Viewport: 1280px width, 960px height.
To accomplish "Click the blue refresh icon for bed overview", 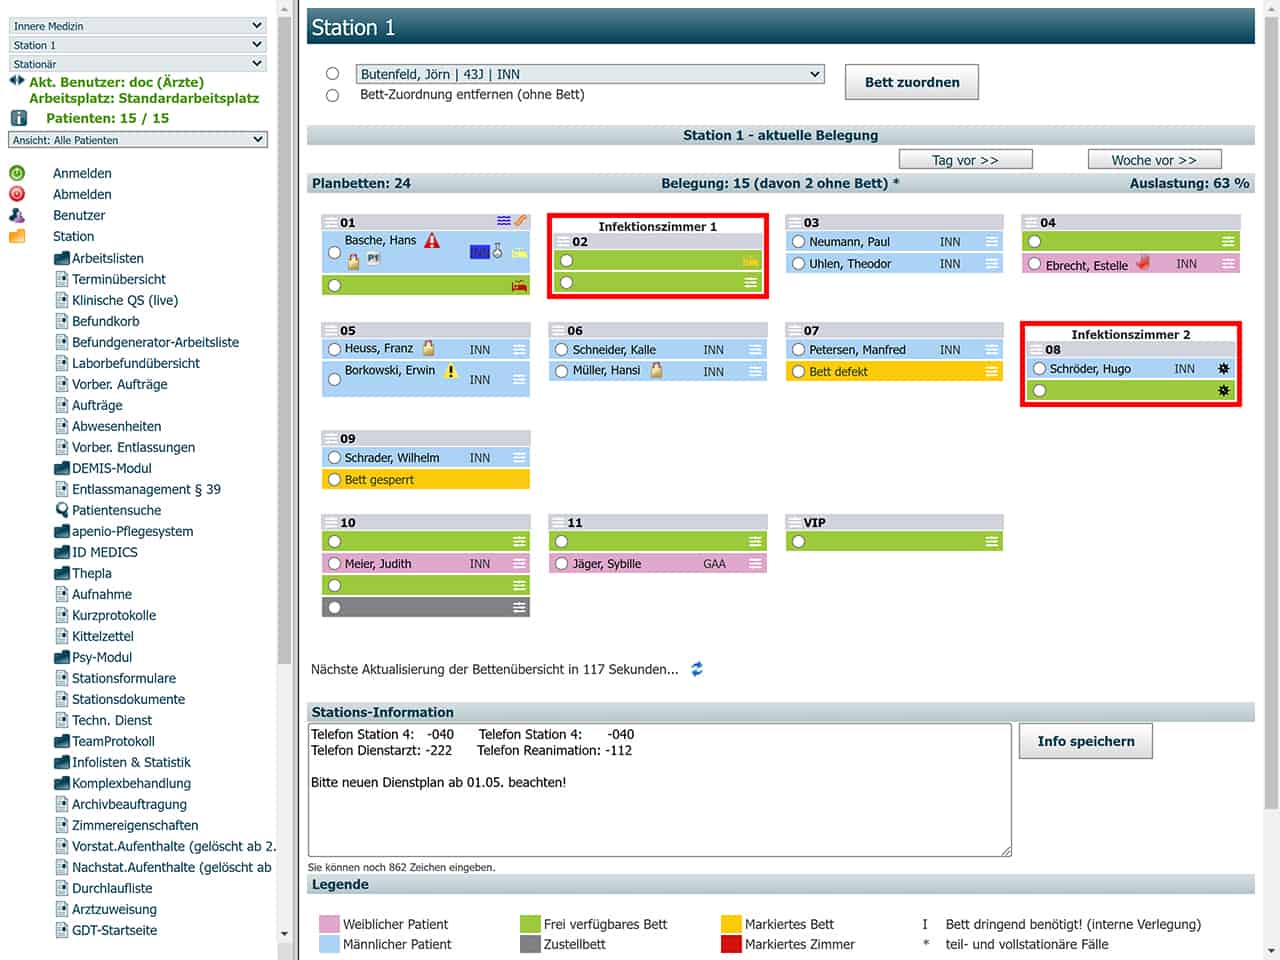I will pos(697,669).
